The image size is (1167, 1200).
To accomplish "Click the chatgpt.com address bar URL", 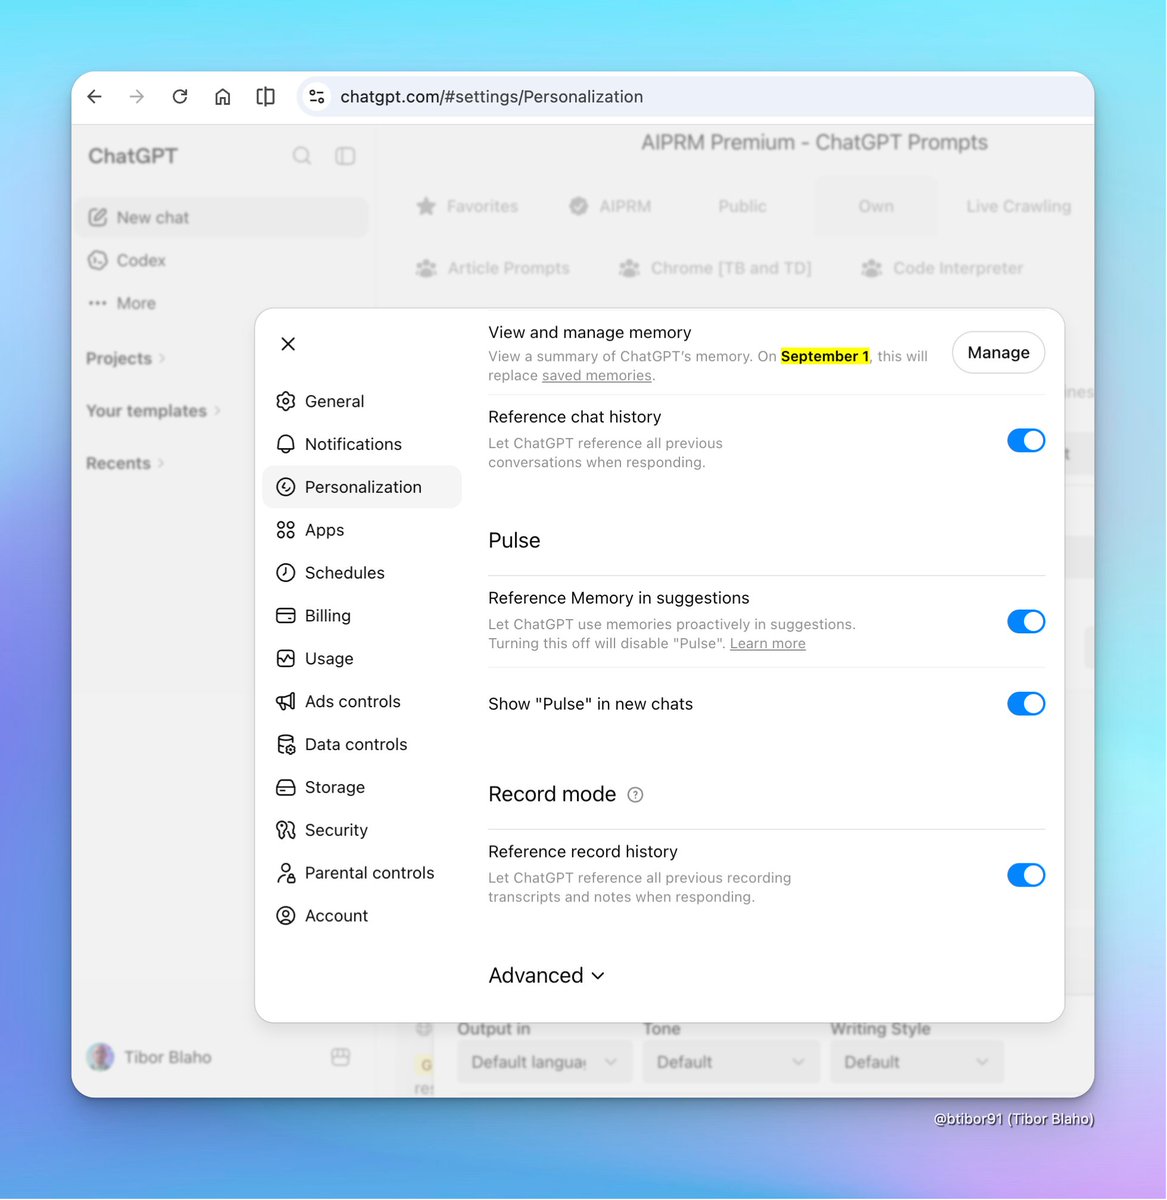I will [492, 97].
